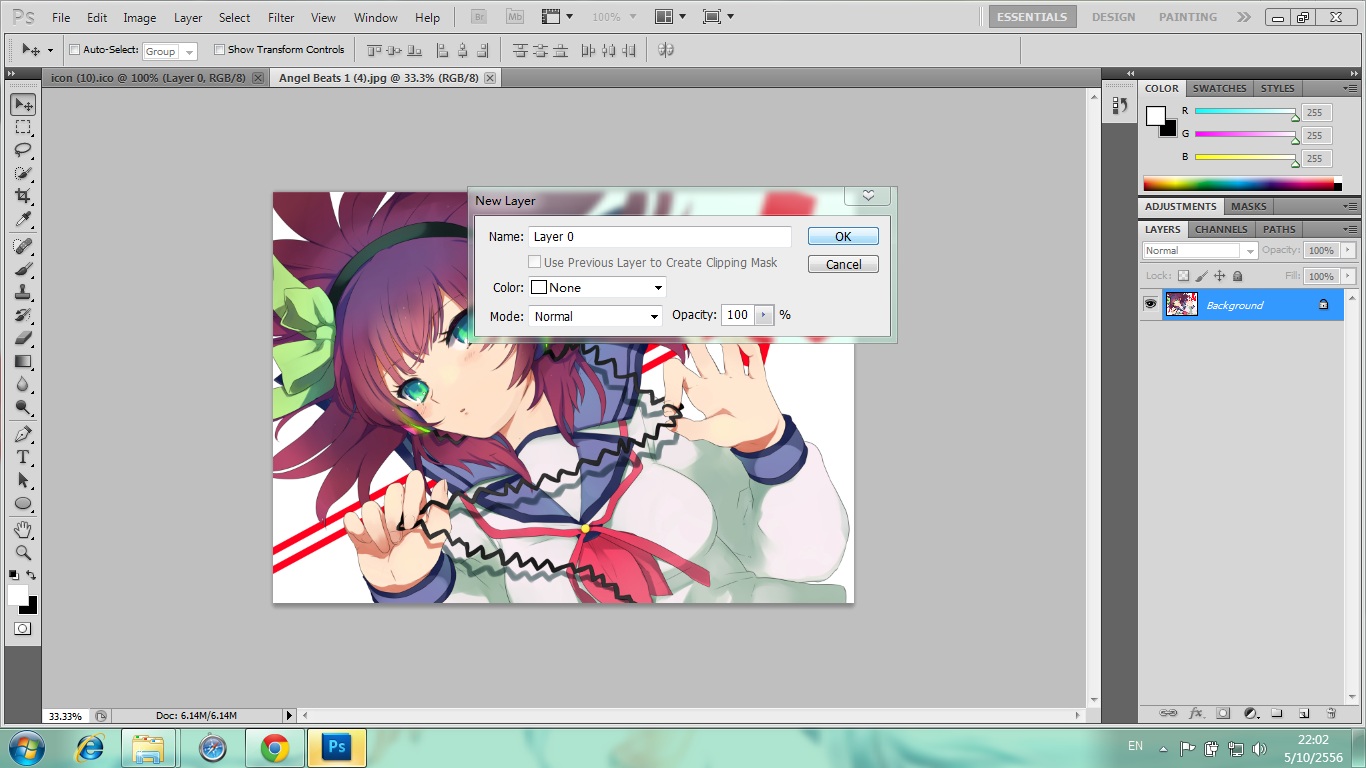Click the color spectrum ramp in Color panel
Screen dimensions: 1366x768
point(1240,183)
